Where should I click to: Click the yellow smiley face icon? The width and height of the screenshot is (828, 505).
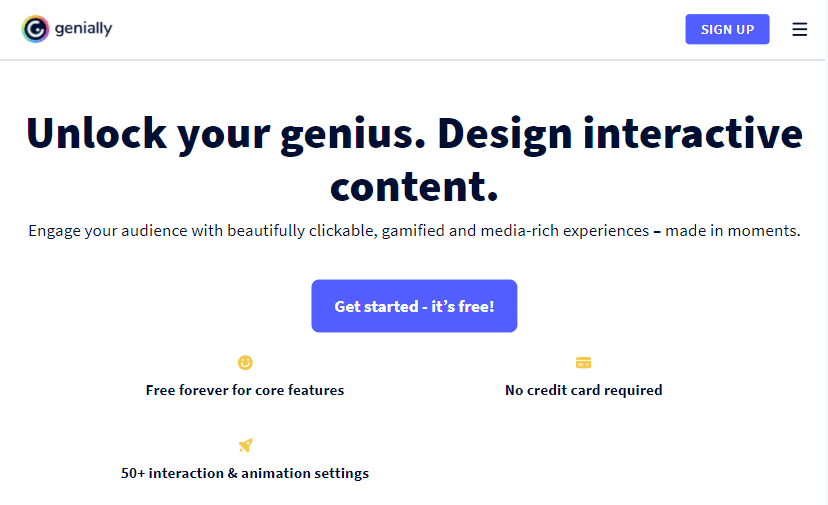point(245,362)
